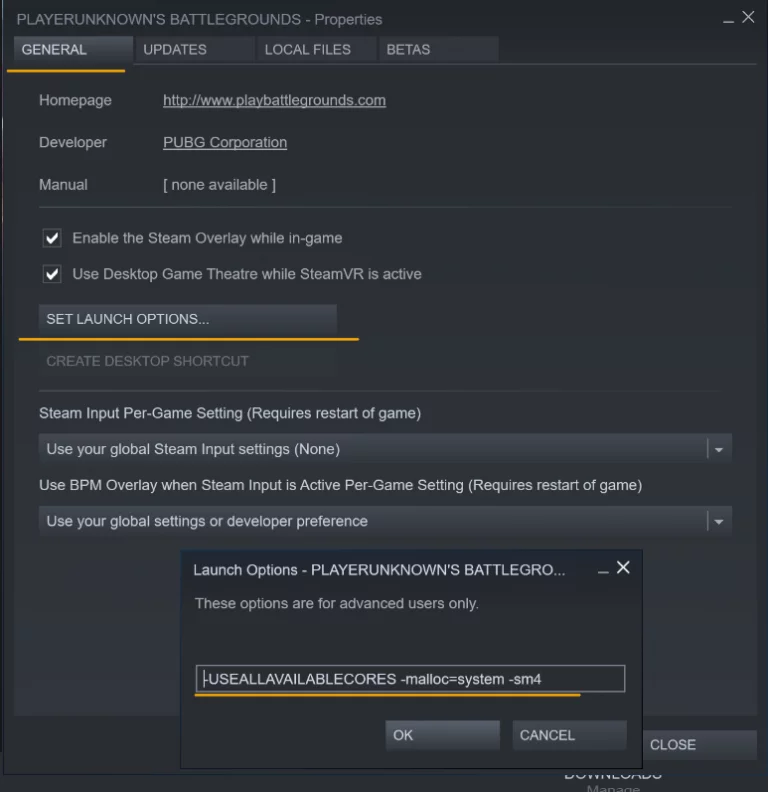Viewport: 768px width, 792px height.
Task: Click into the launch options text field
Action: 410,679
